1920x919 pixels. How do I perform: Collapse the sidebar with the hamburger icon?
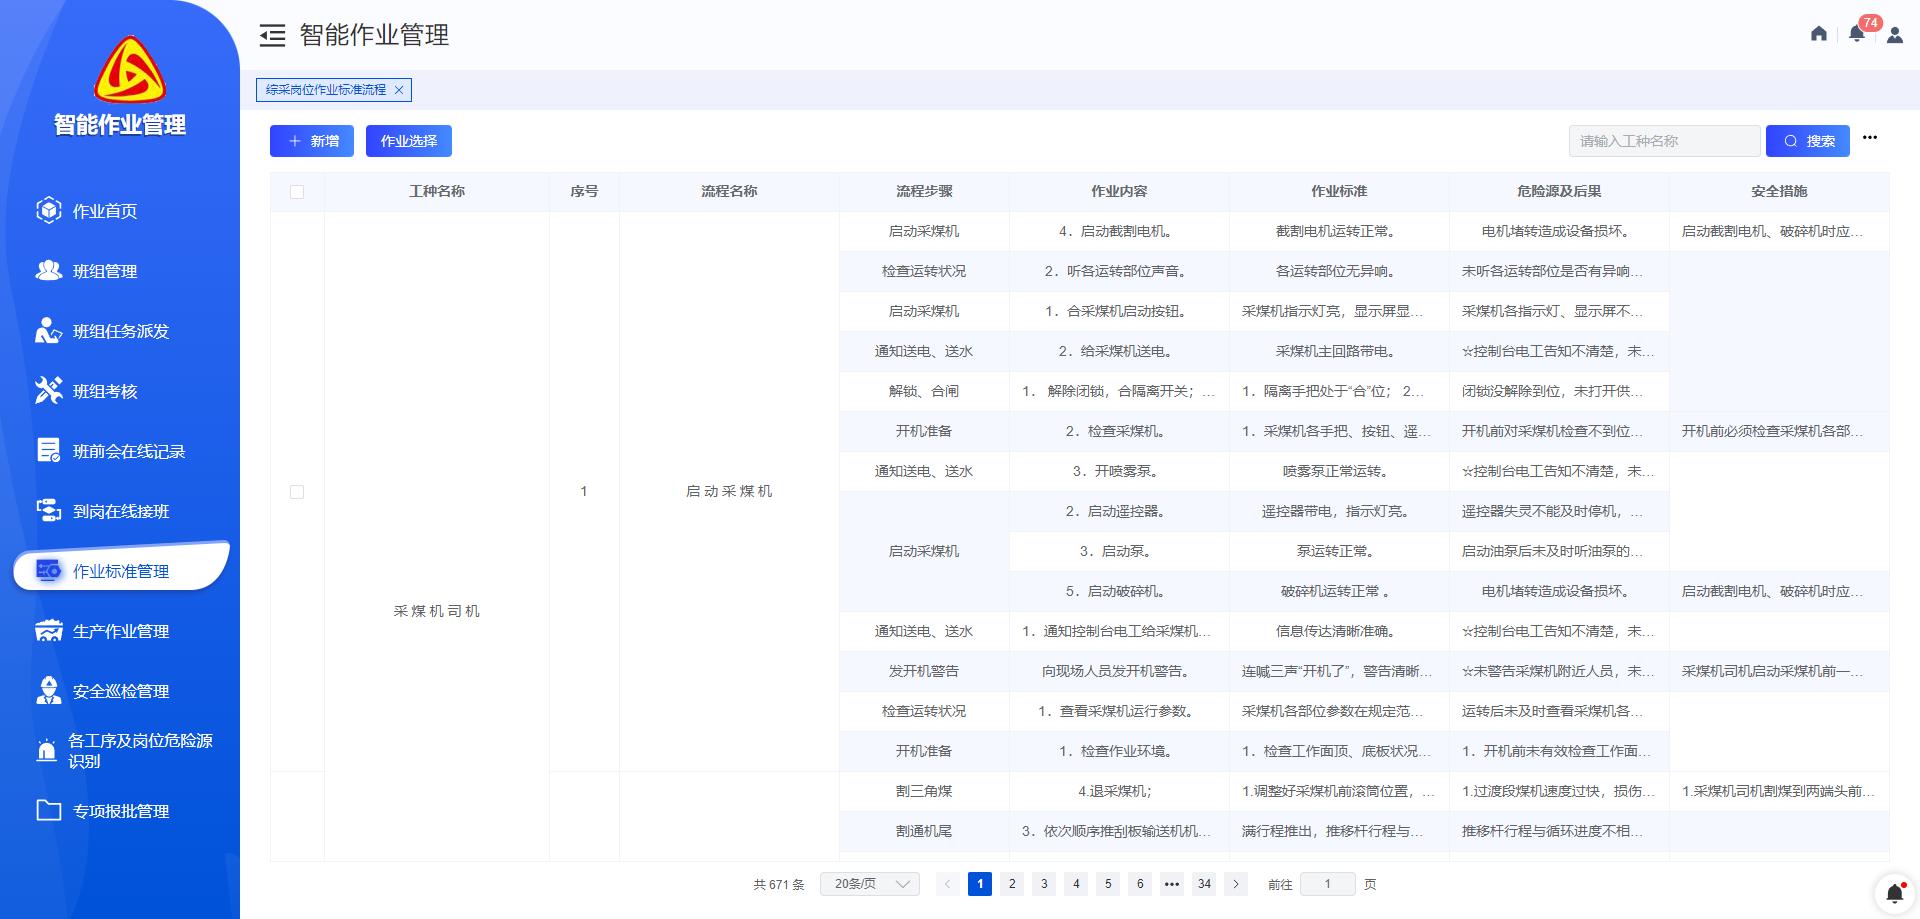pos(272,35)
